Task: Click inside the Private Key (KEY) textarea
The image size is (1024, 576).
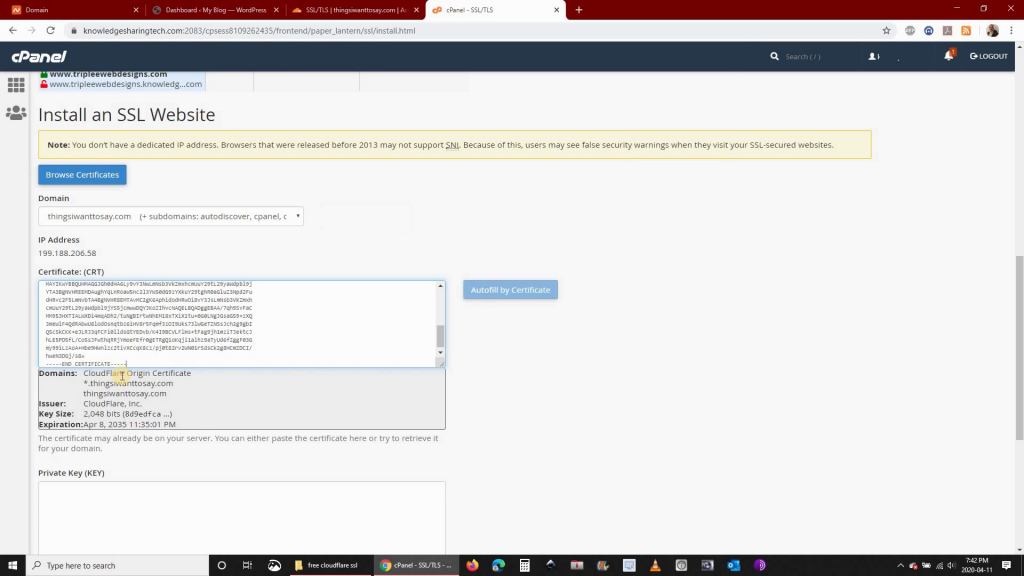Action: coord(242,518)
